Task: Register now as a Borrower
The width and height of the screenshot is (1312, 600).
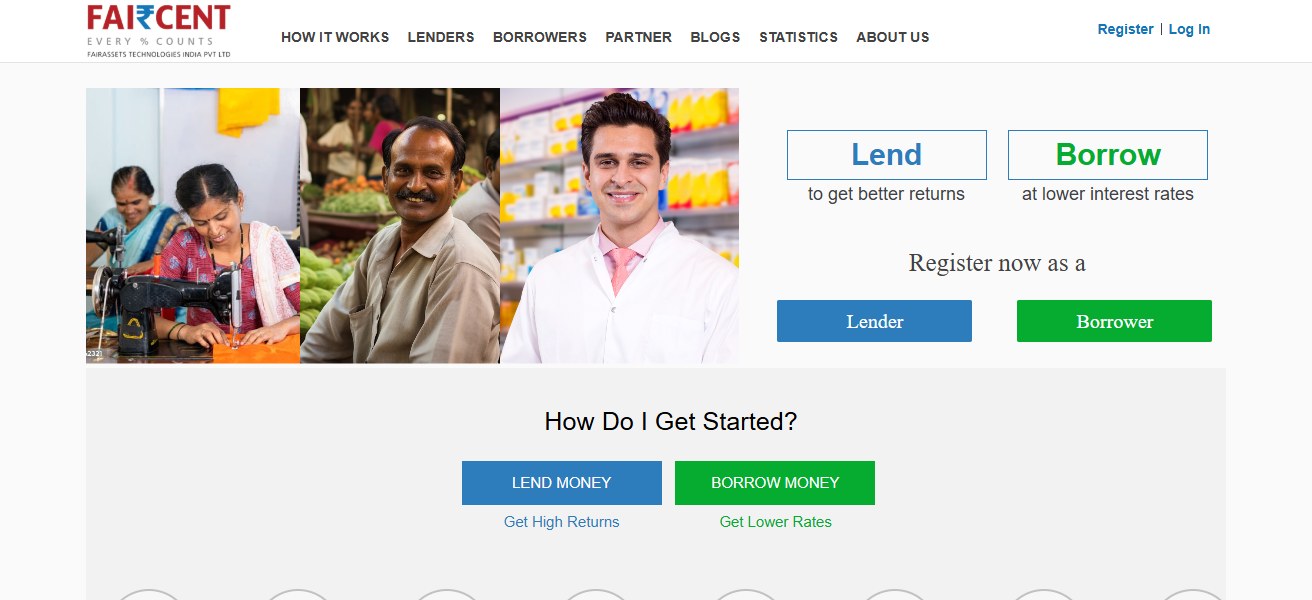Action: [1114, 321]
